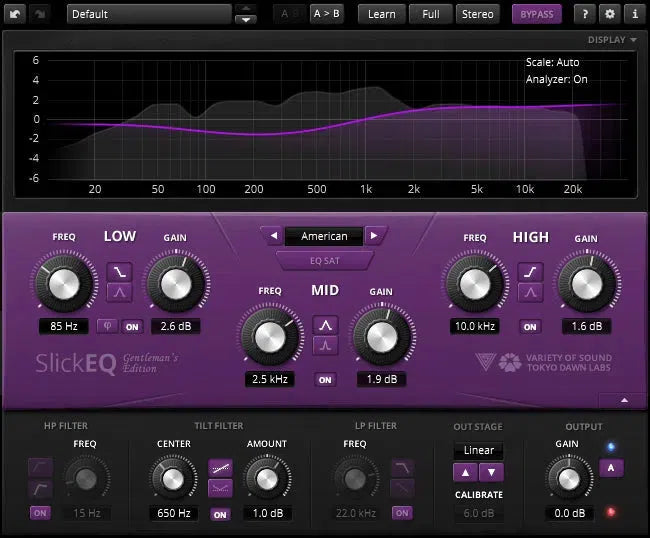Open the settings gear icon
The width and height of the screenshot is (650, 538).
pyautogui.click(x=609, y=14)
